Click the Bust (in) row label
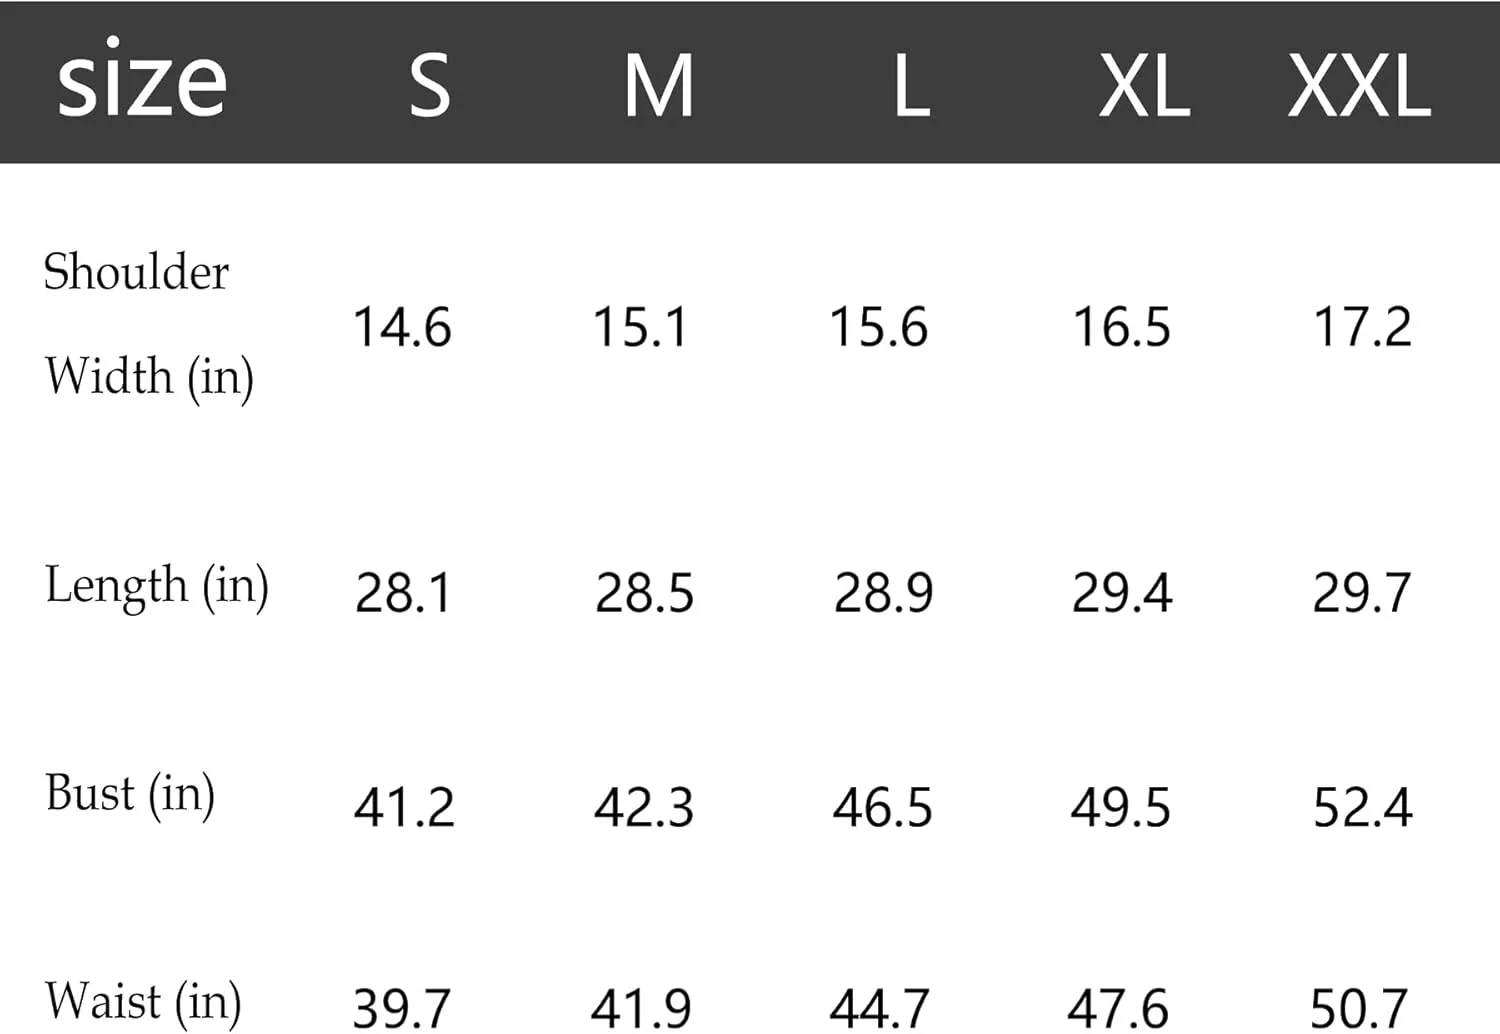 pyautogui.click(x=130, y=795)
